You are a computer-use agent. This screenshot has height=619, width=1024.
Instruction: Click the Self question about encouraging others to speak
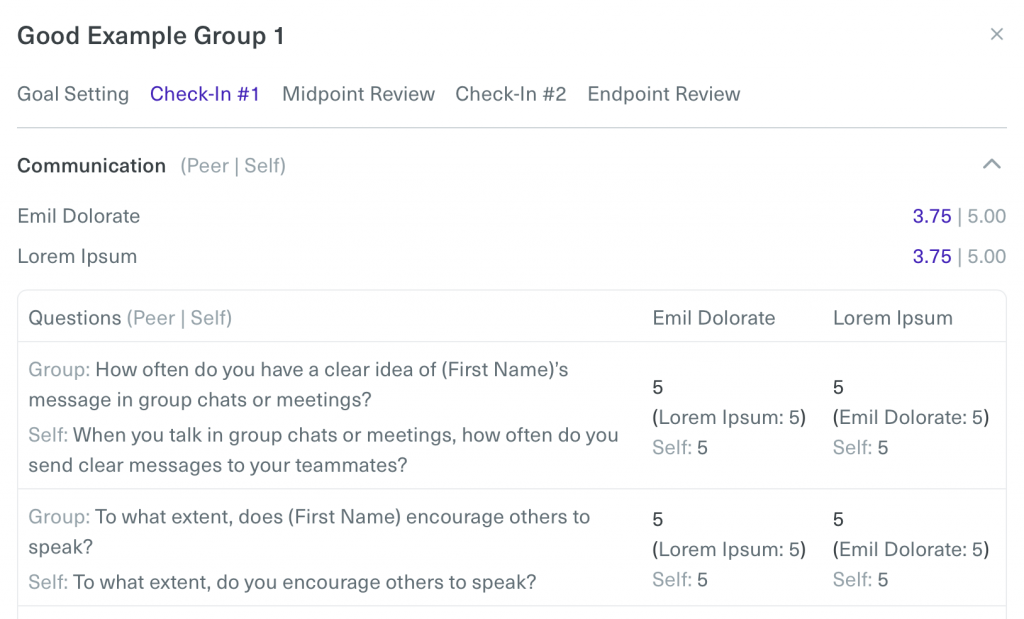pos(282,582)
